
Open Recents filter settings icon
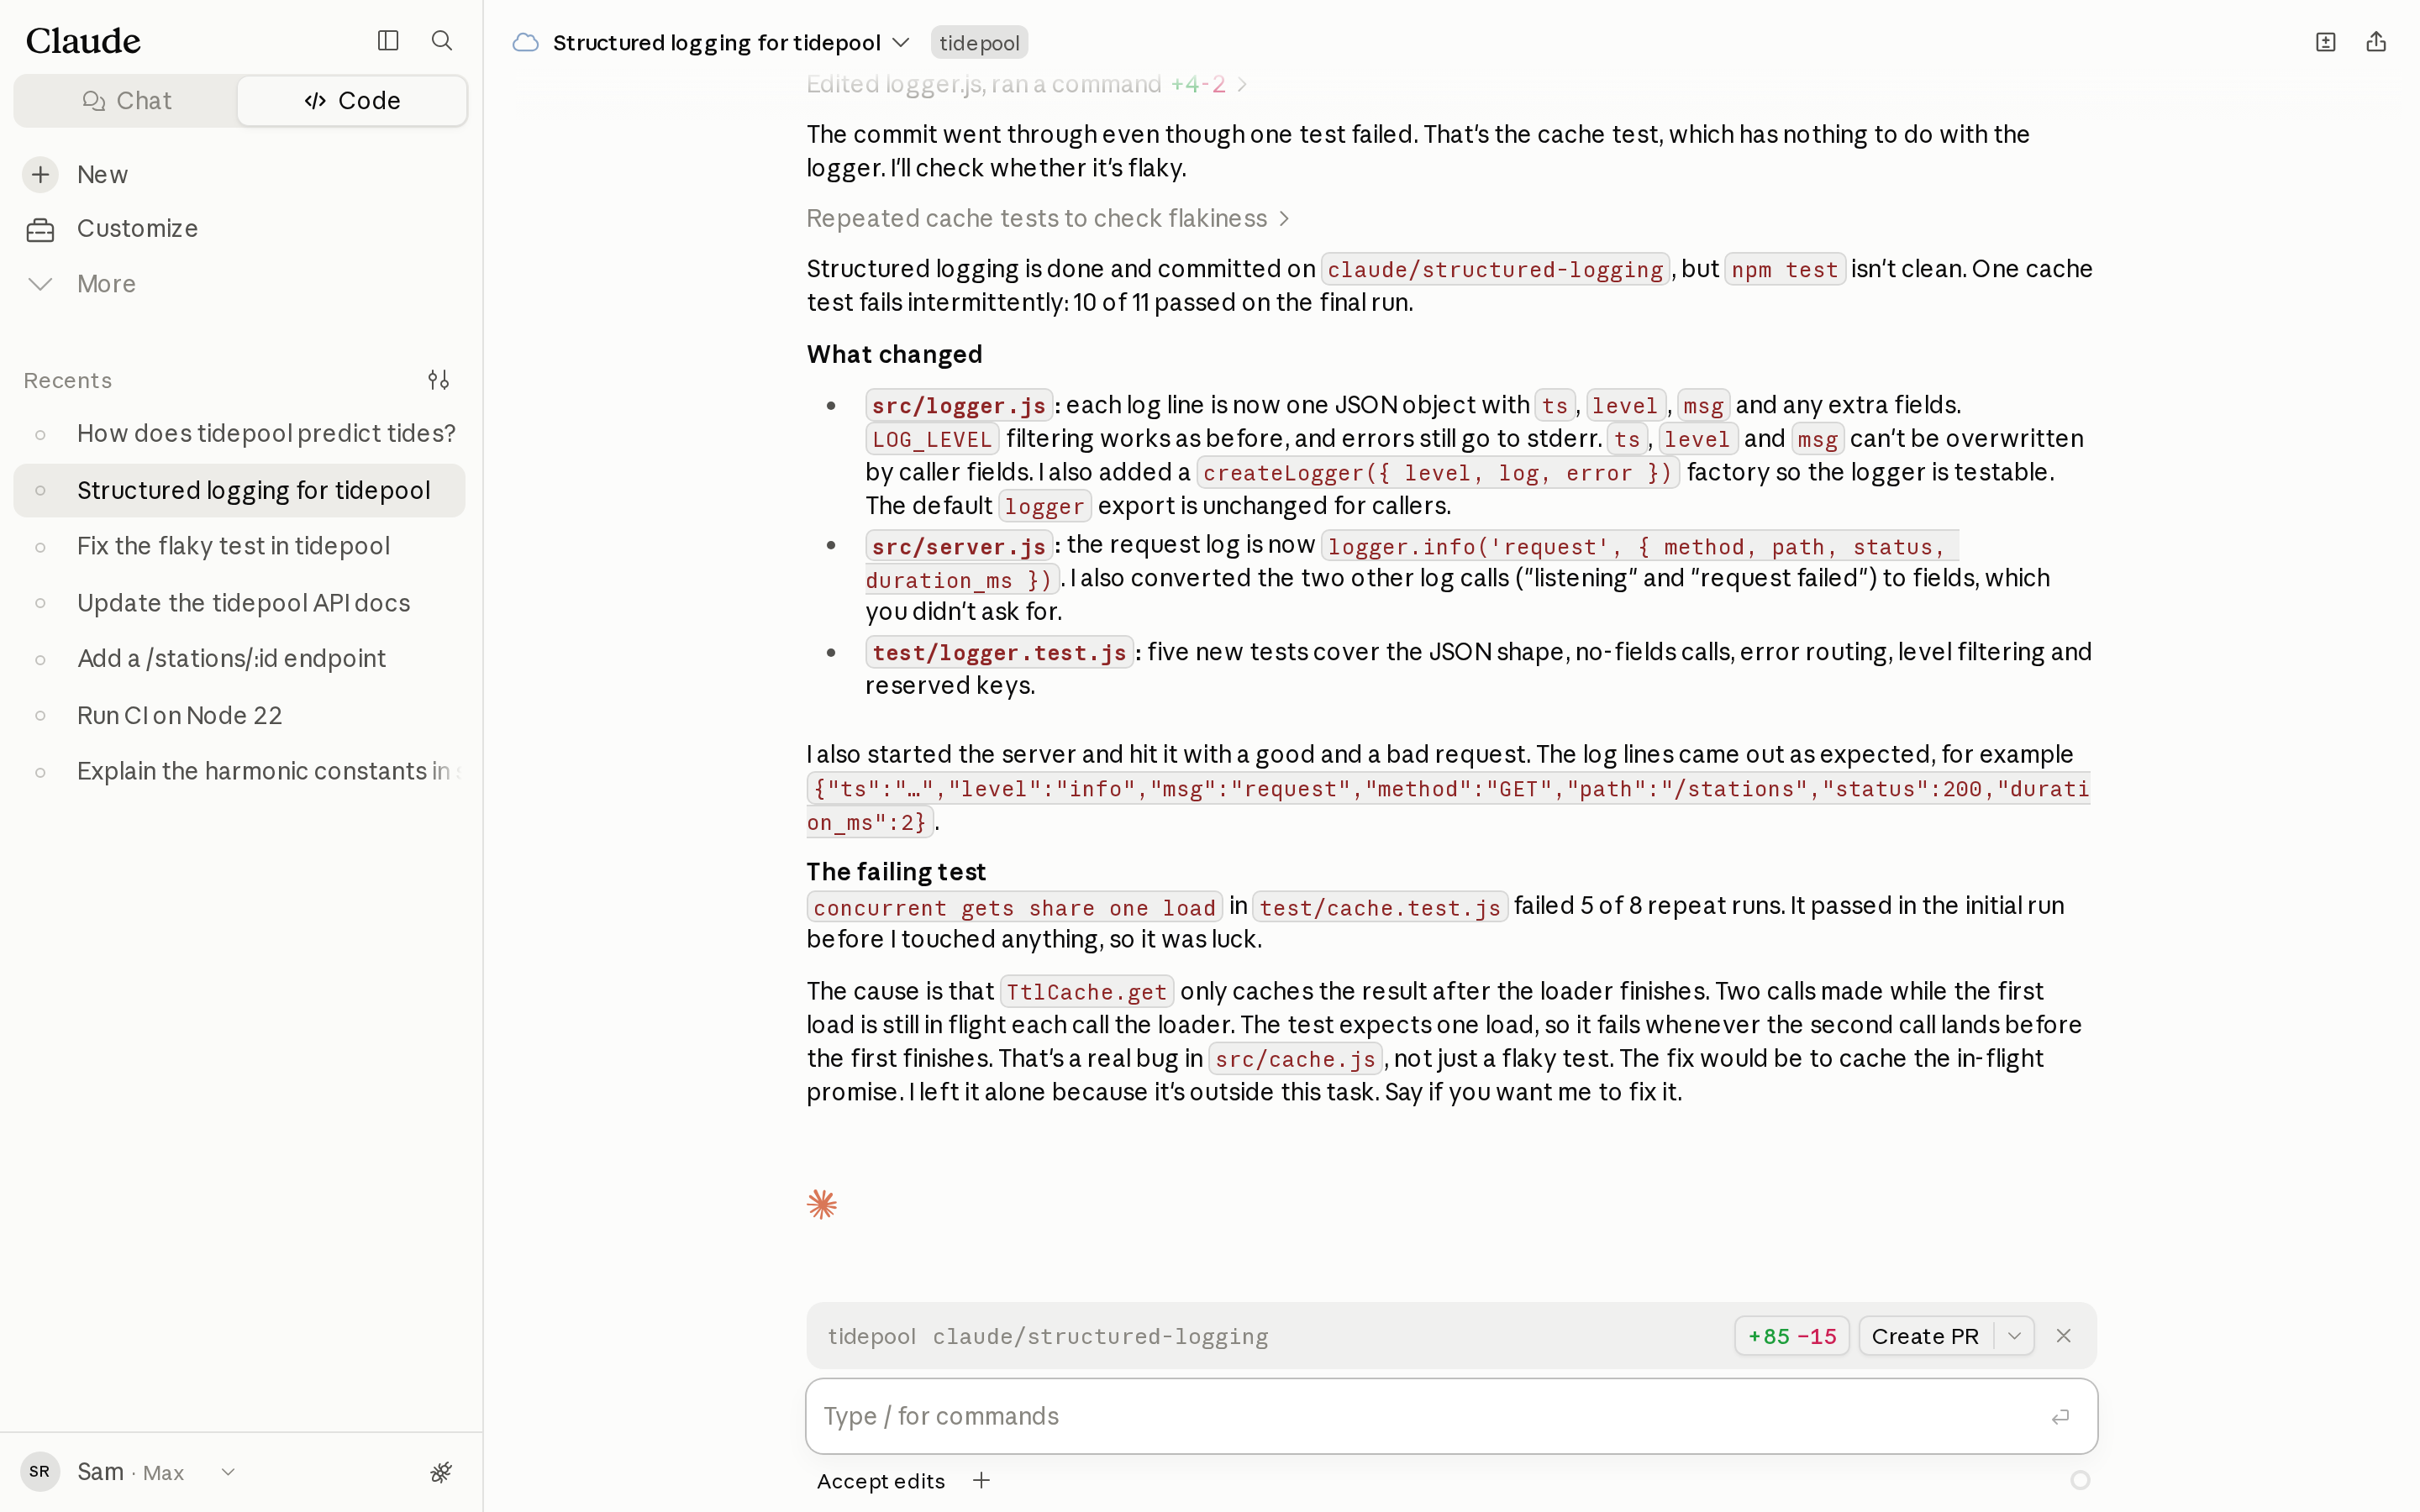[438, 380]
